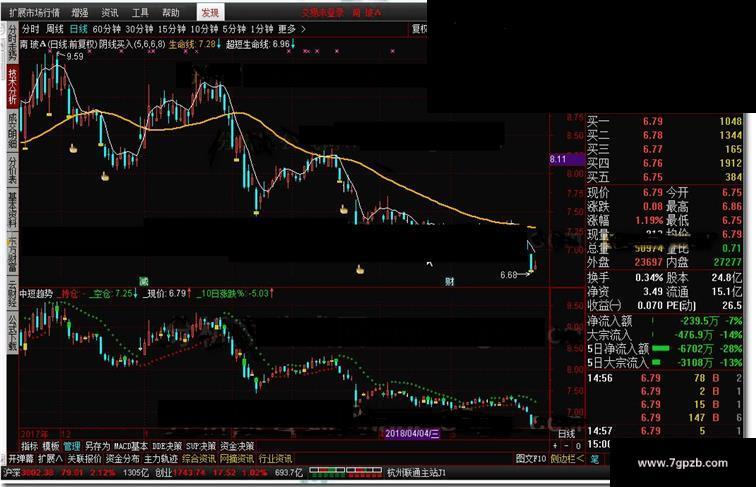
Task: Select the 日线 chart period
Action: click(x=79, y=29)
